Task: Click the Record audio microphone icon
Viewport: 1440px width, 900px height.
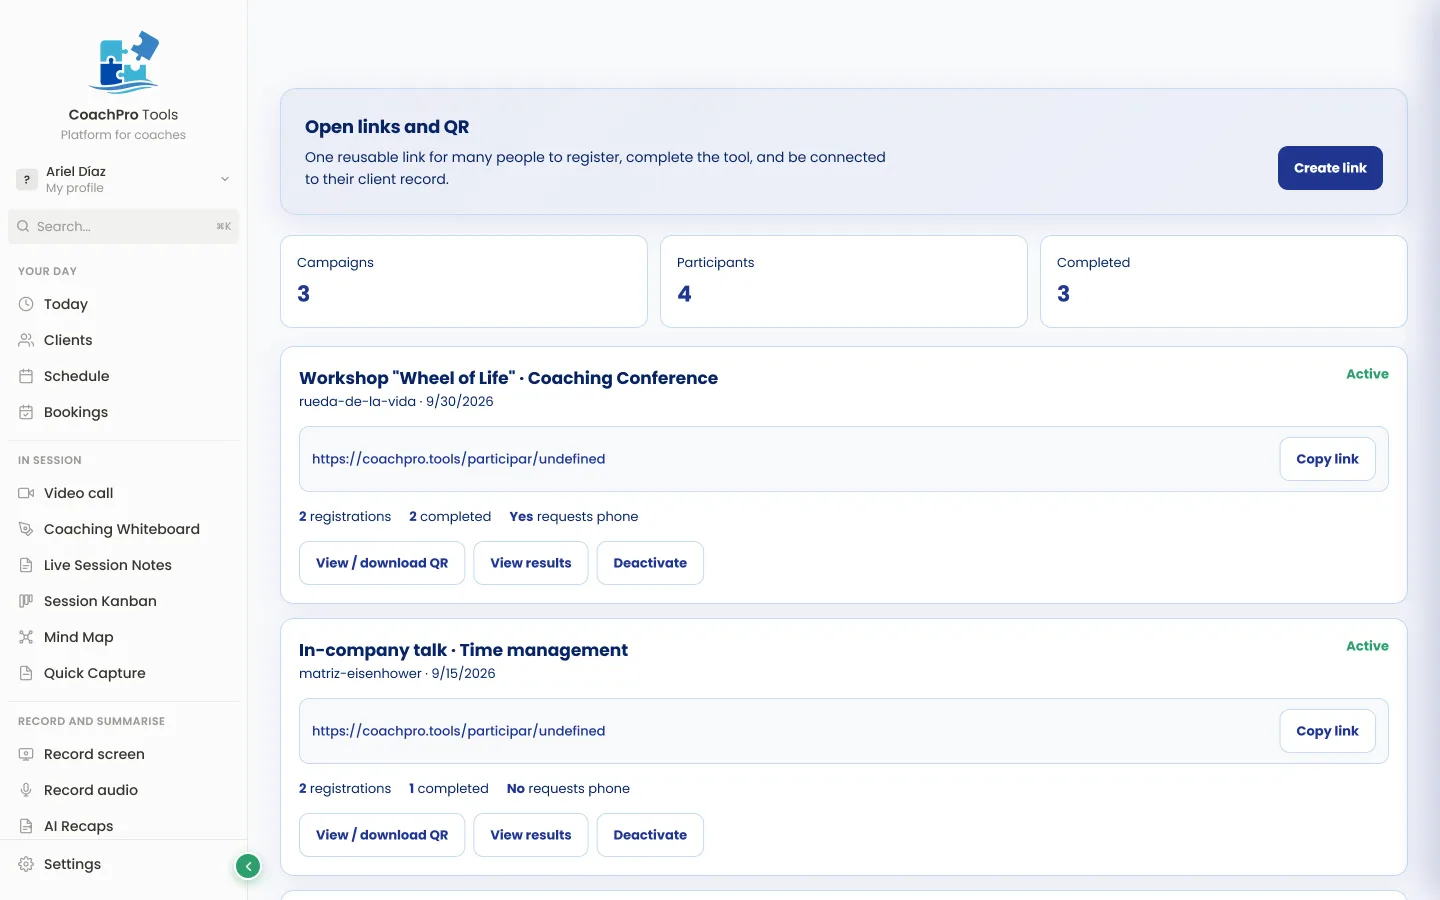Action: (x=26, y=790)
